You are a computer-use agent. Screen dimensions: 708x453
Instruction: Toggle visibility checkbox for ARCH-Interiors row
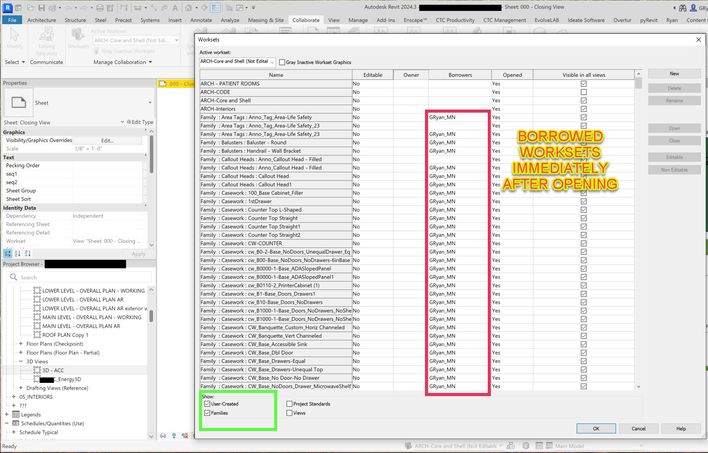coord(583,109)
